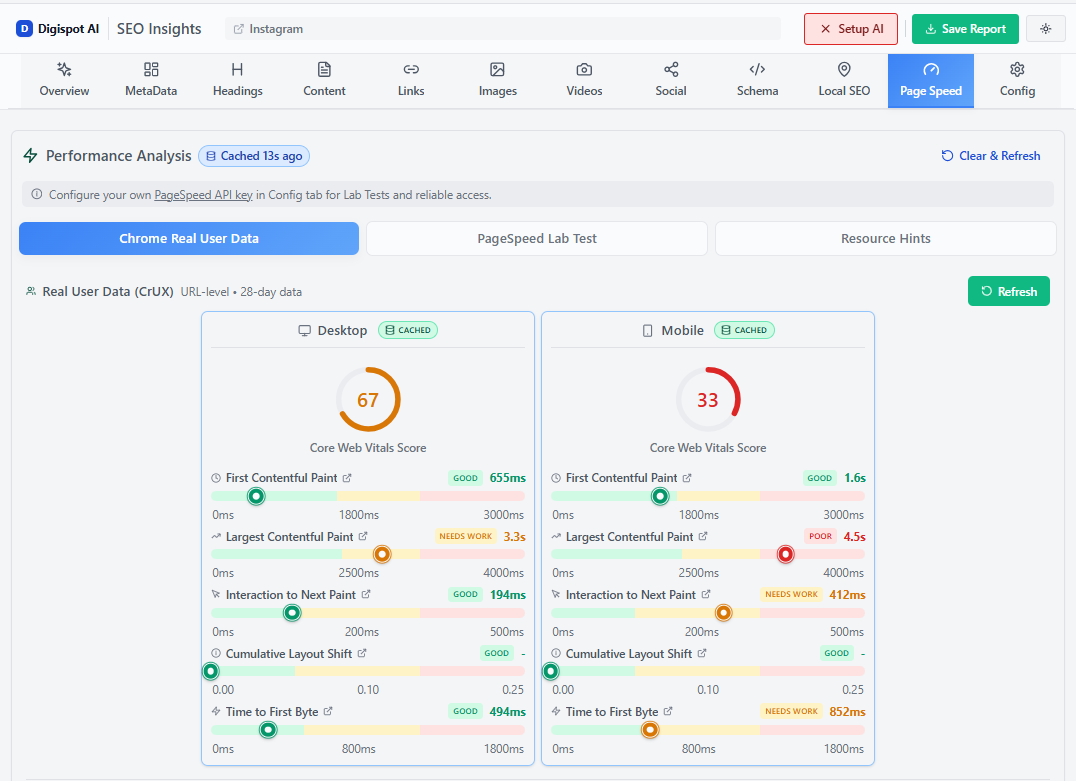Switch to the Chrome Real User Data view
The height and width of the screenshot is (781, 1076).
[x=188, y=238]
